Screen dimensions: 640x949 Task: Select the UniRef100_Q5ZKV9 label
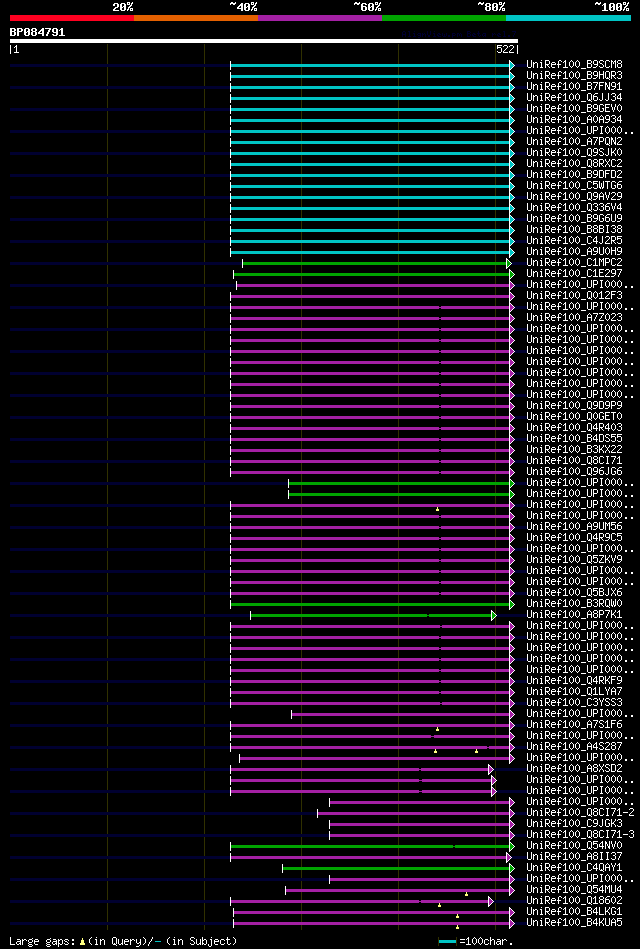574,560
